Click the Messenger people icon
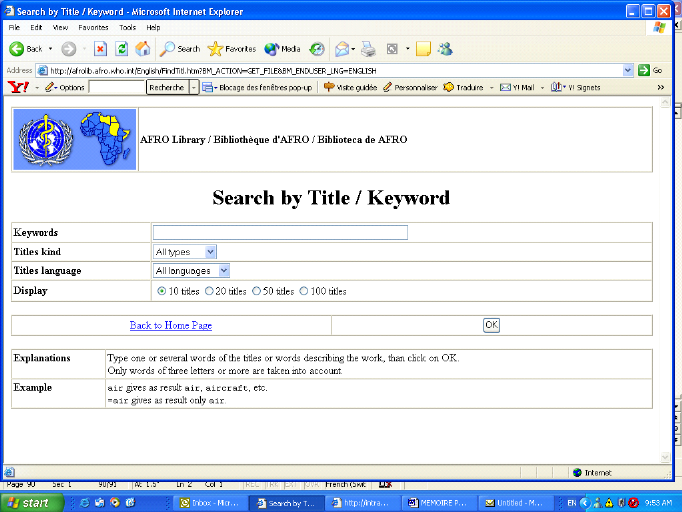This screenshot has width=682, height=512. [445, 49]
